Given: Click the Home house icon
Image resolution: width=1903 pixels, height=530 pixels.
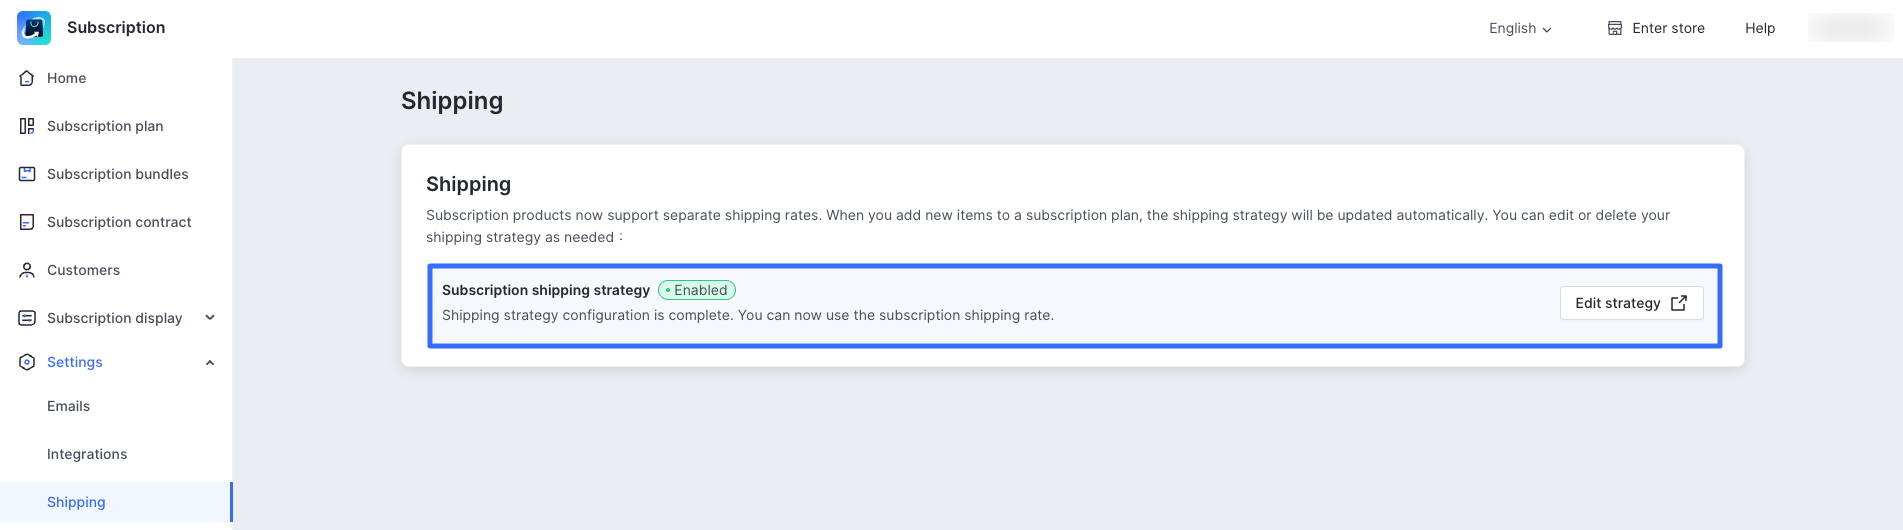Looking at the screenshot, I should click(27, 78).
